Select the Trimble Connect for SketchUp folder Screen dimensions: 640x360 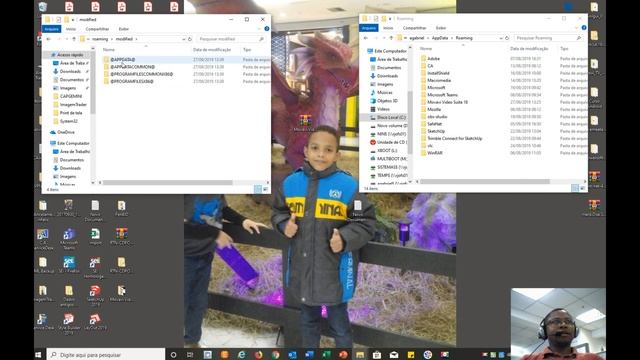[x=454, y=138]
